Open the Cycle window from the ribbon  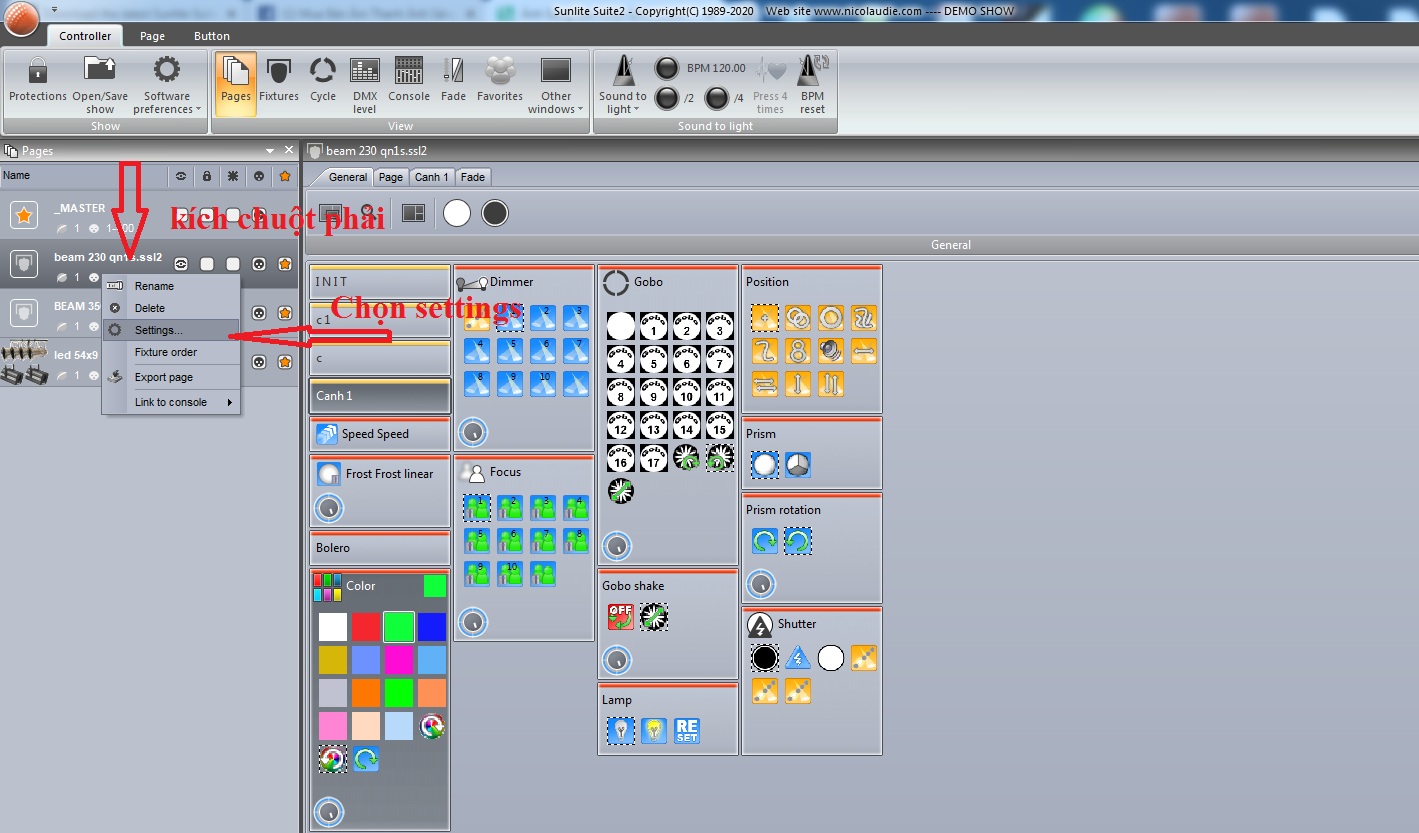click(323, 82)
